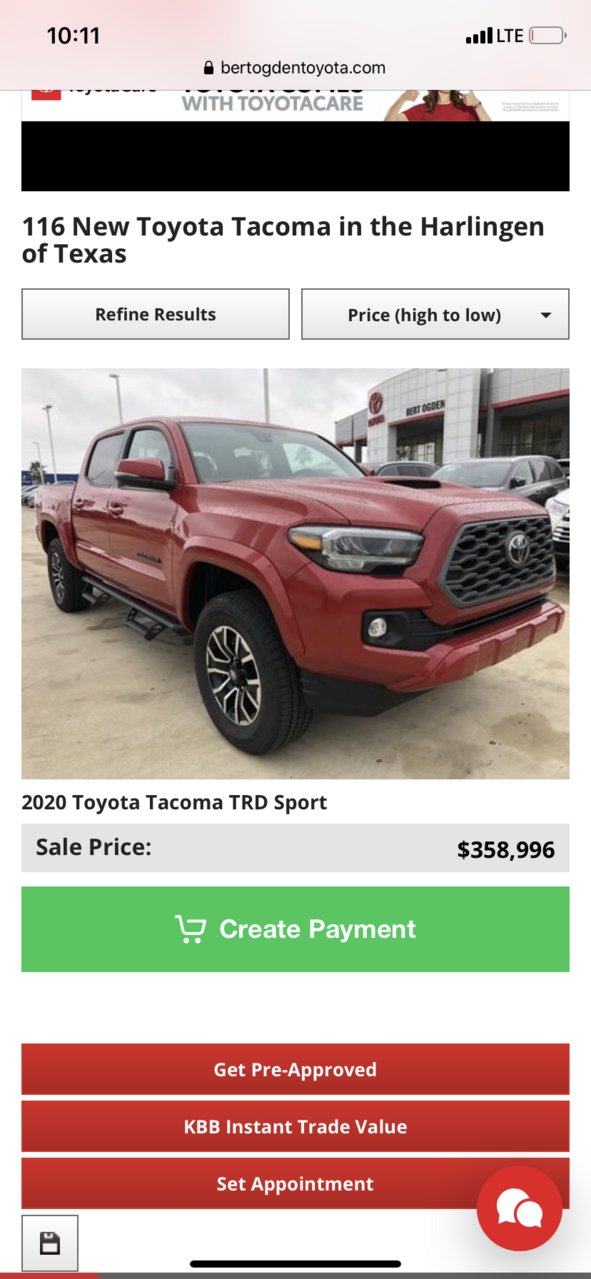591x1279 pixels.
Task: Tap the bertogdentoyota.com address bar
Action: pyautogui.click(x=294, y=68)
